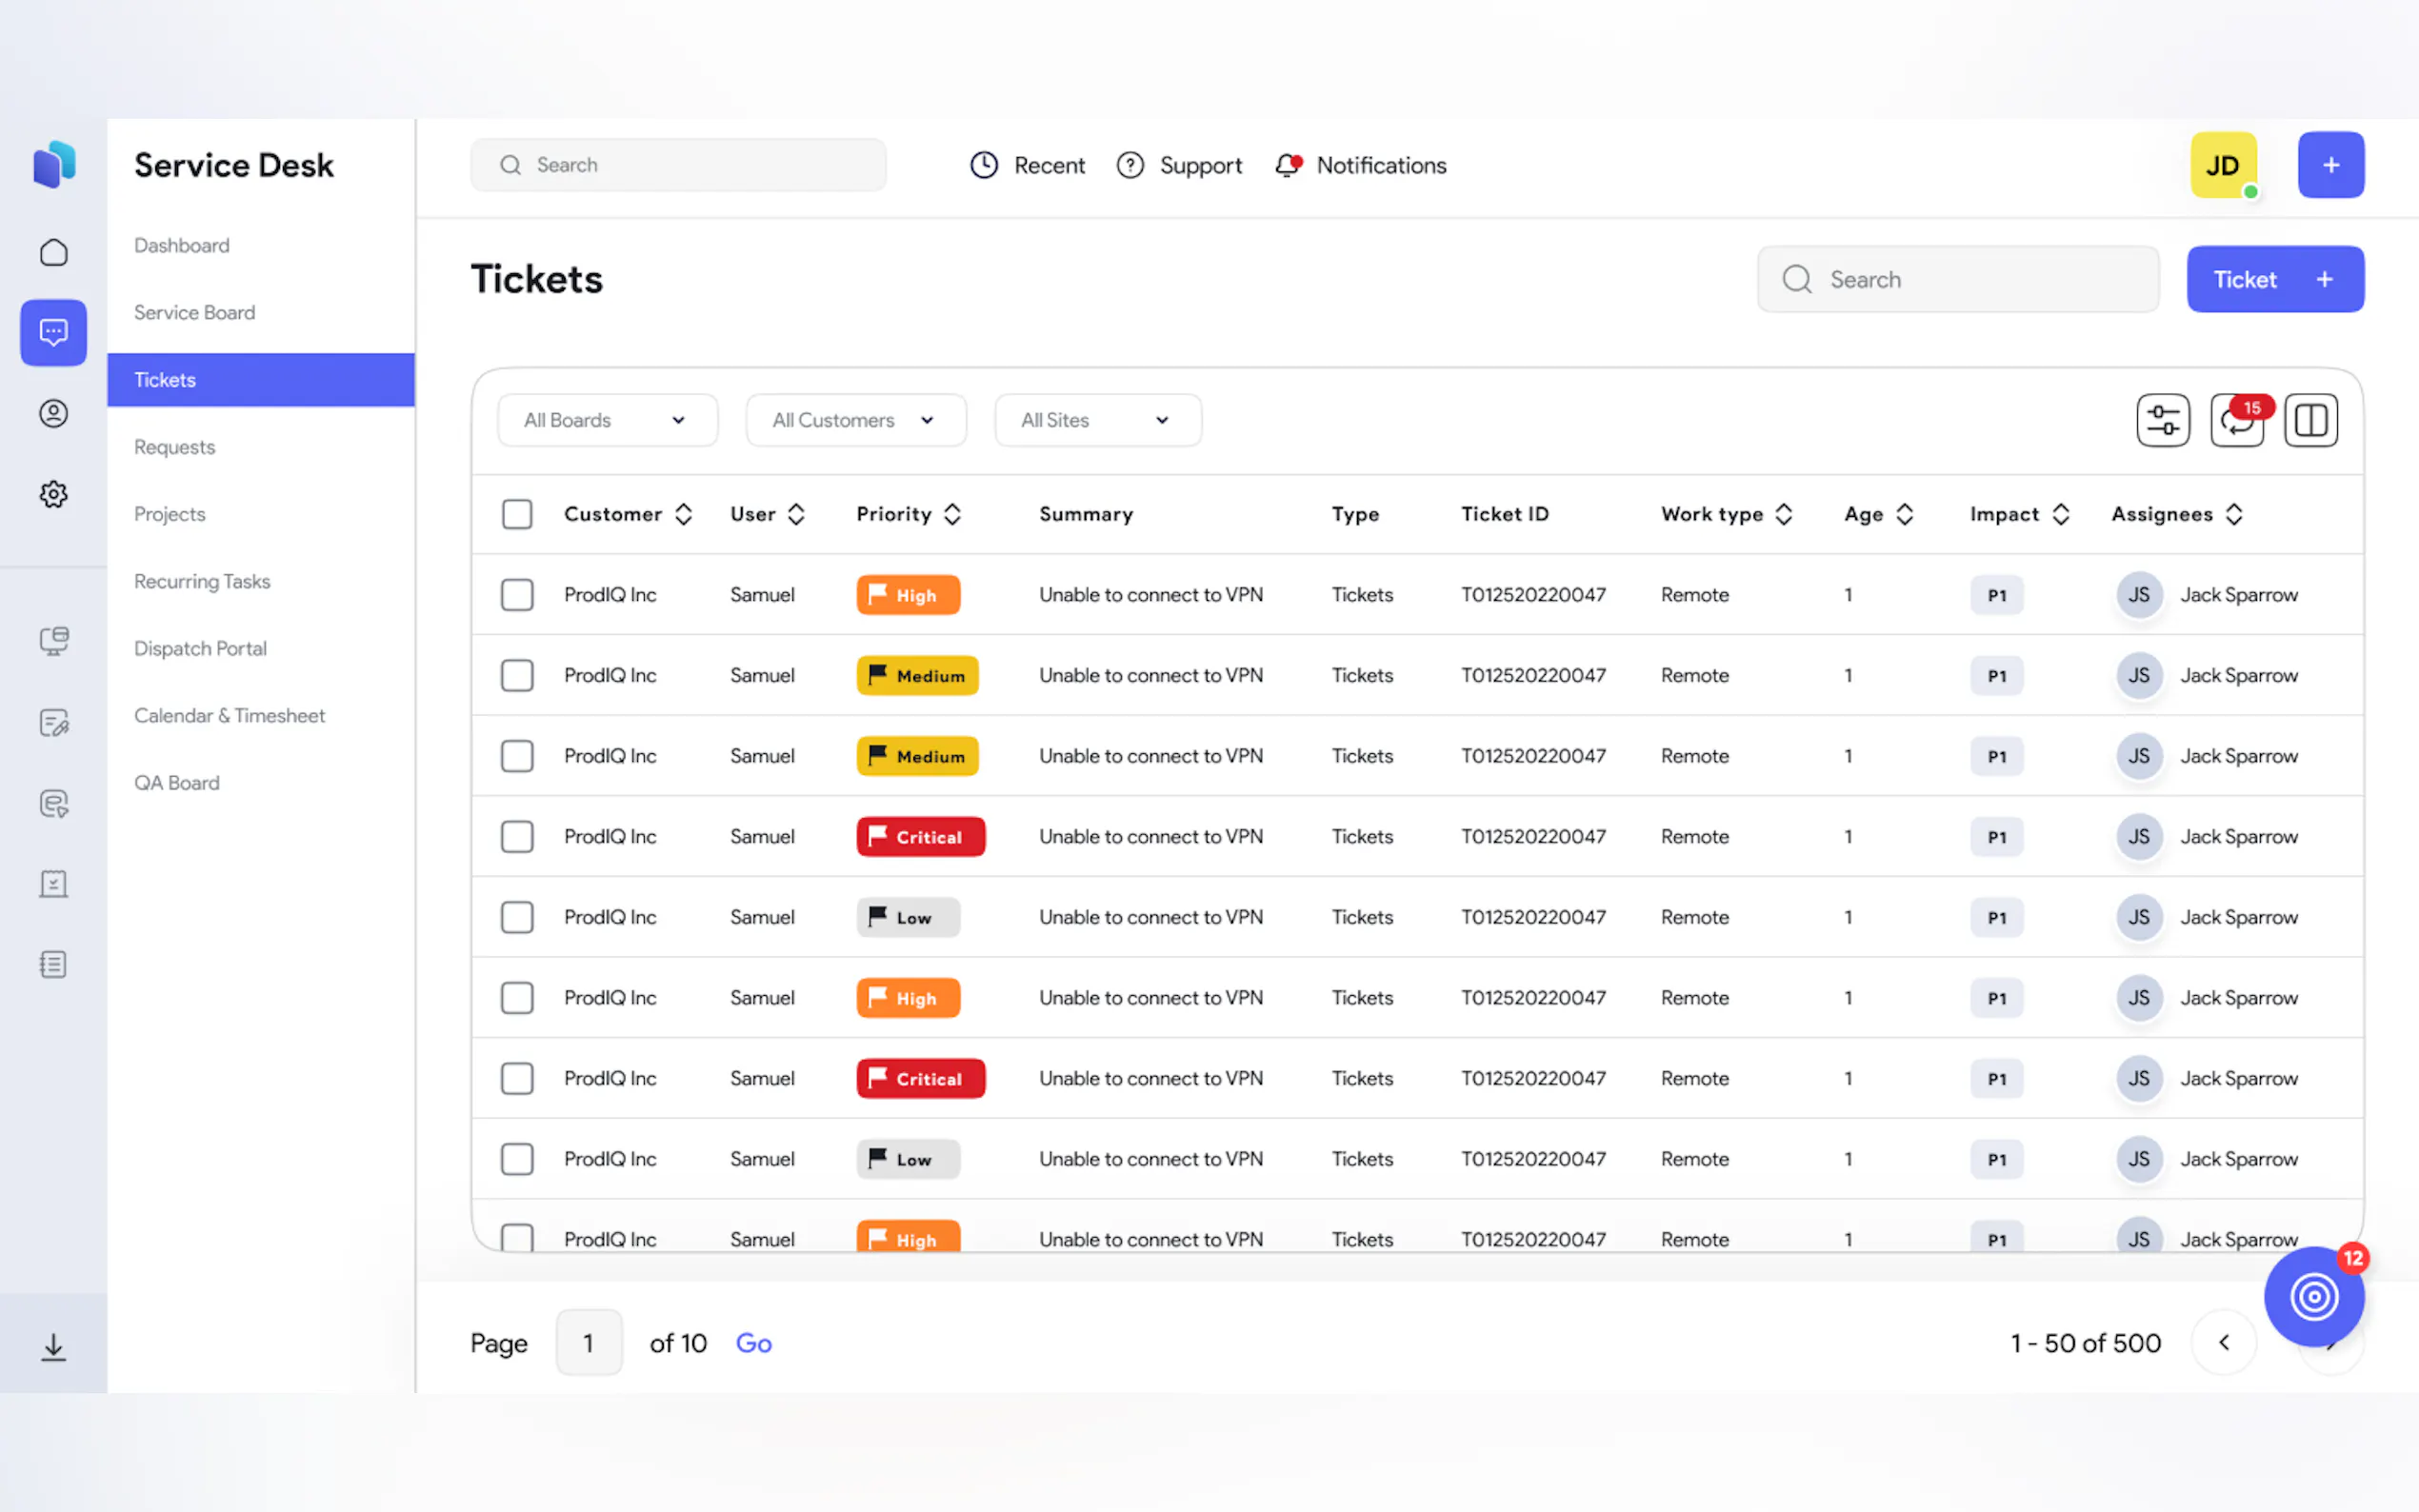The height and width of the screenshot is (1512, 2419).
Task: Open Service Board in the sidebar menu
Action: [x=195, y=313]
